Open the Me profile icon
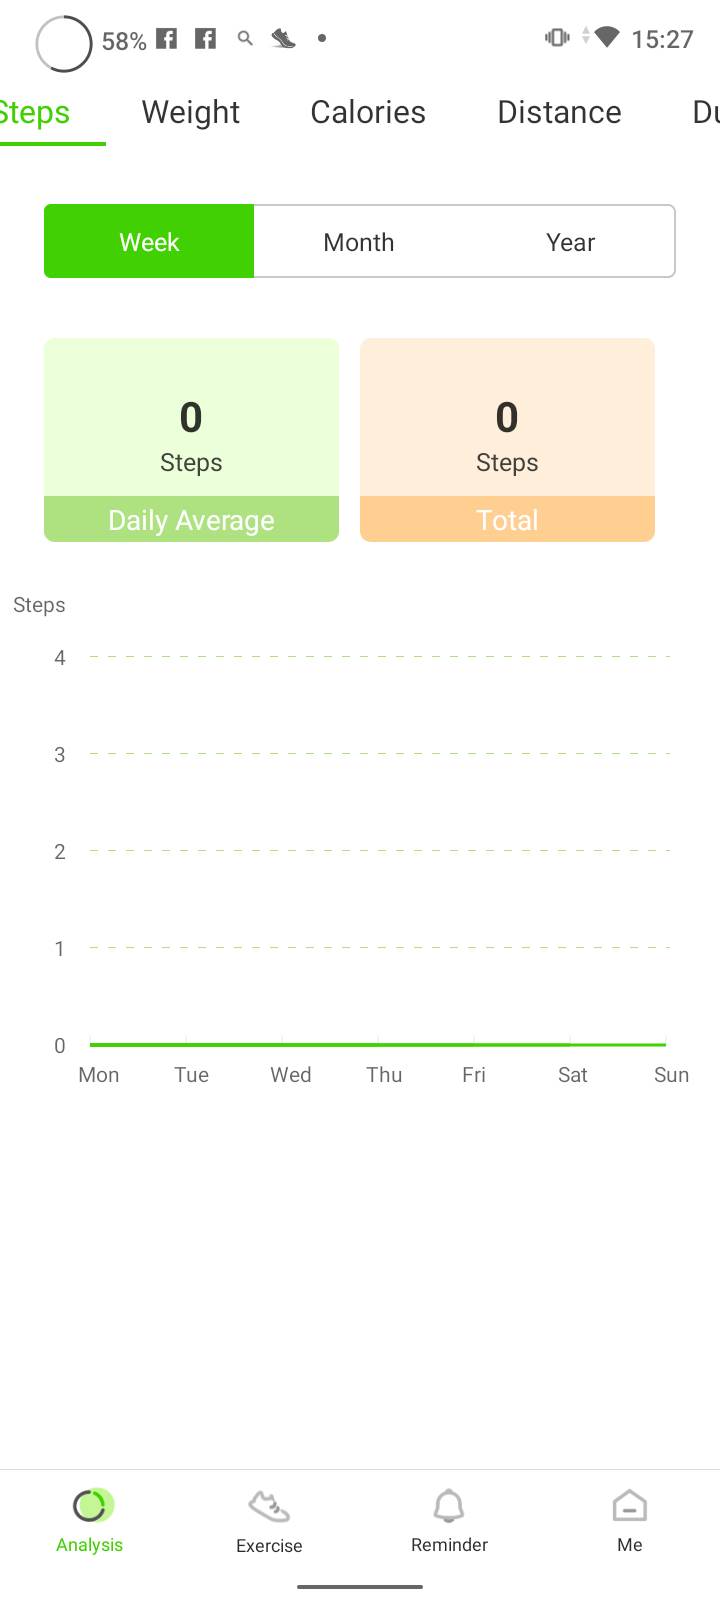 point(629,1506)
